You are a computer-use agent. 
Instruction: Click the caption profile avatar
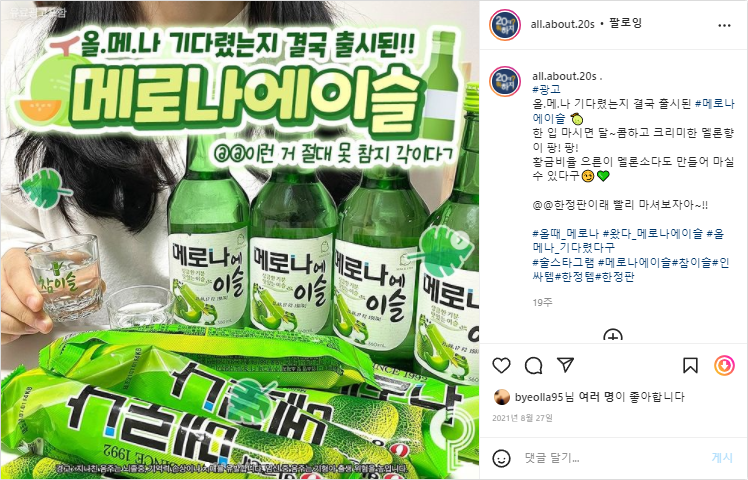coord(505,81)
